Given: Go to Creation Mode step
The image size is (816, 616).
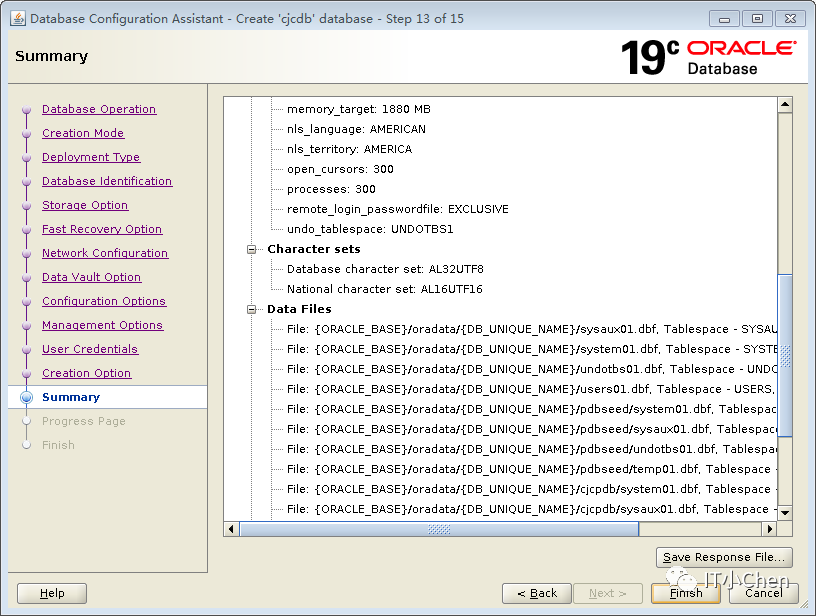Looking at the screenshot, I should (x=83, y=133).
